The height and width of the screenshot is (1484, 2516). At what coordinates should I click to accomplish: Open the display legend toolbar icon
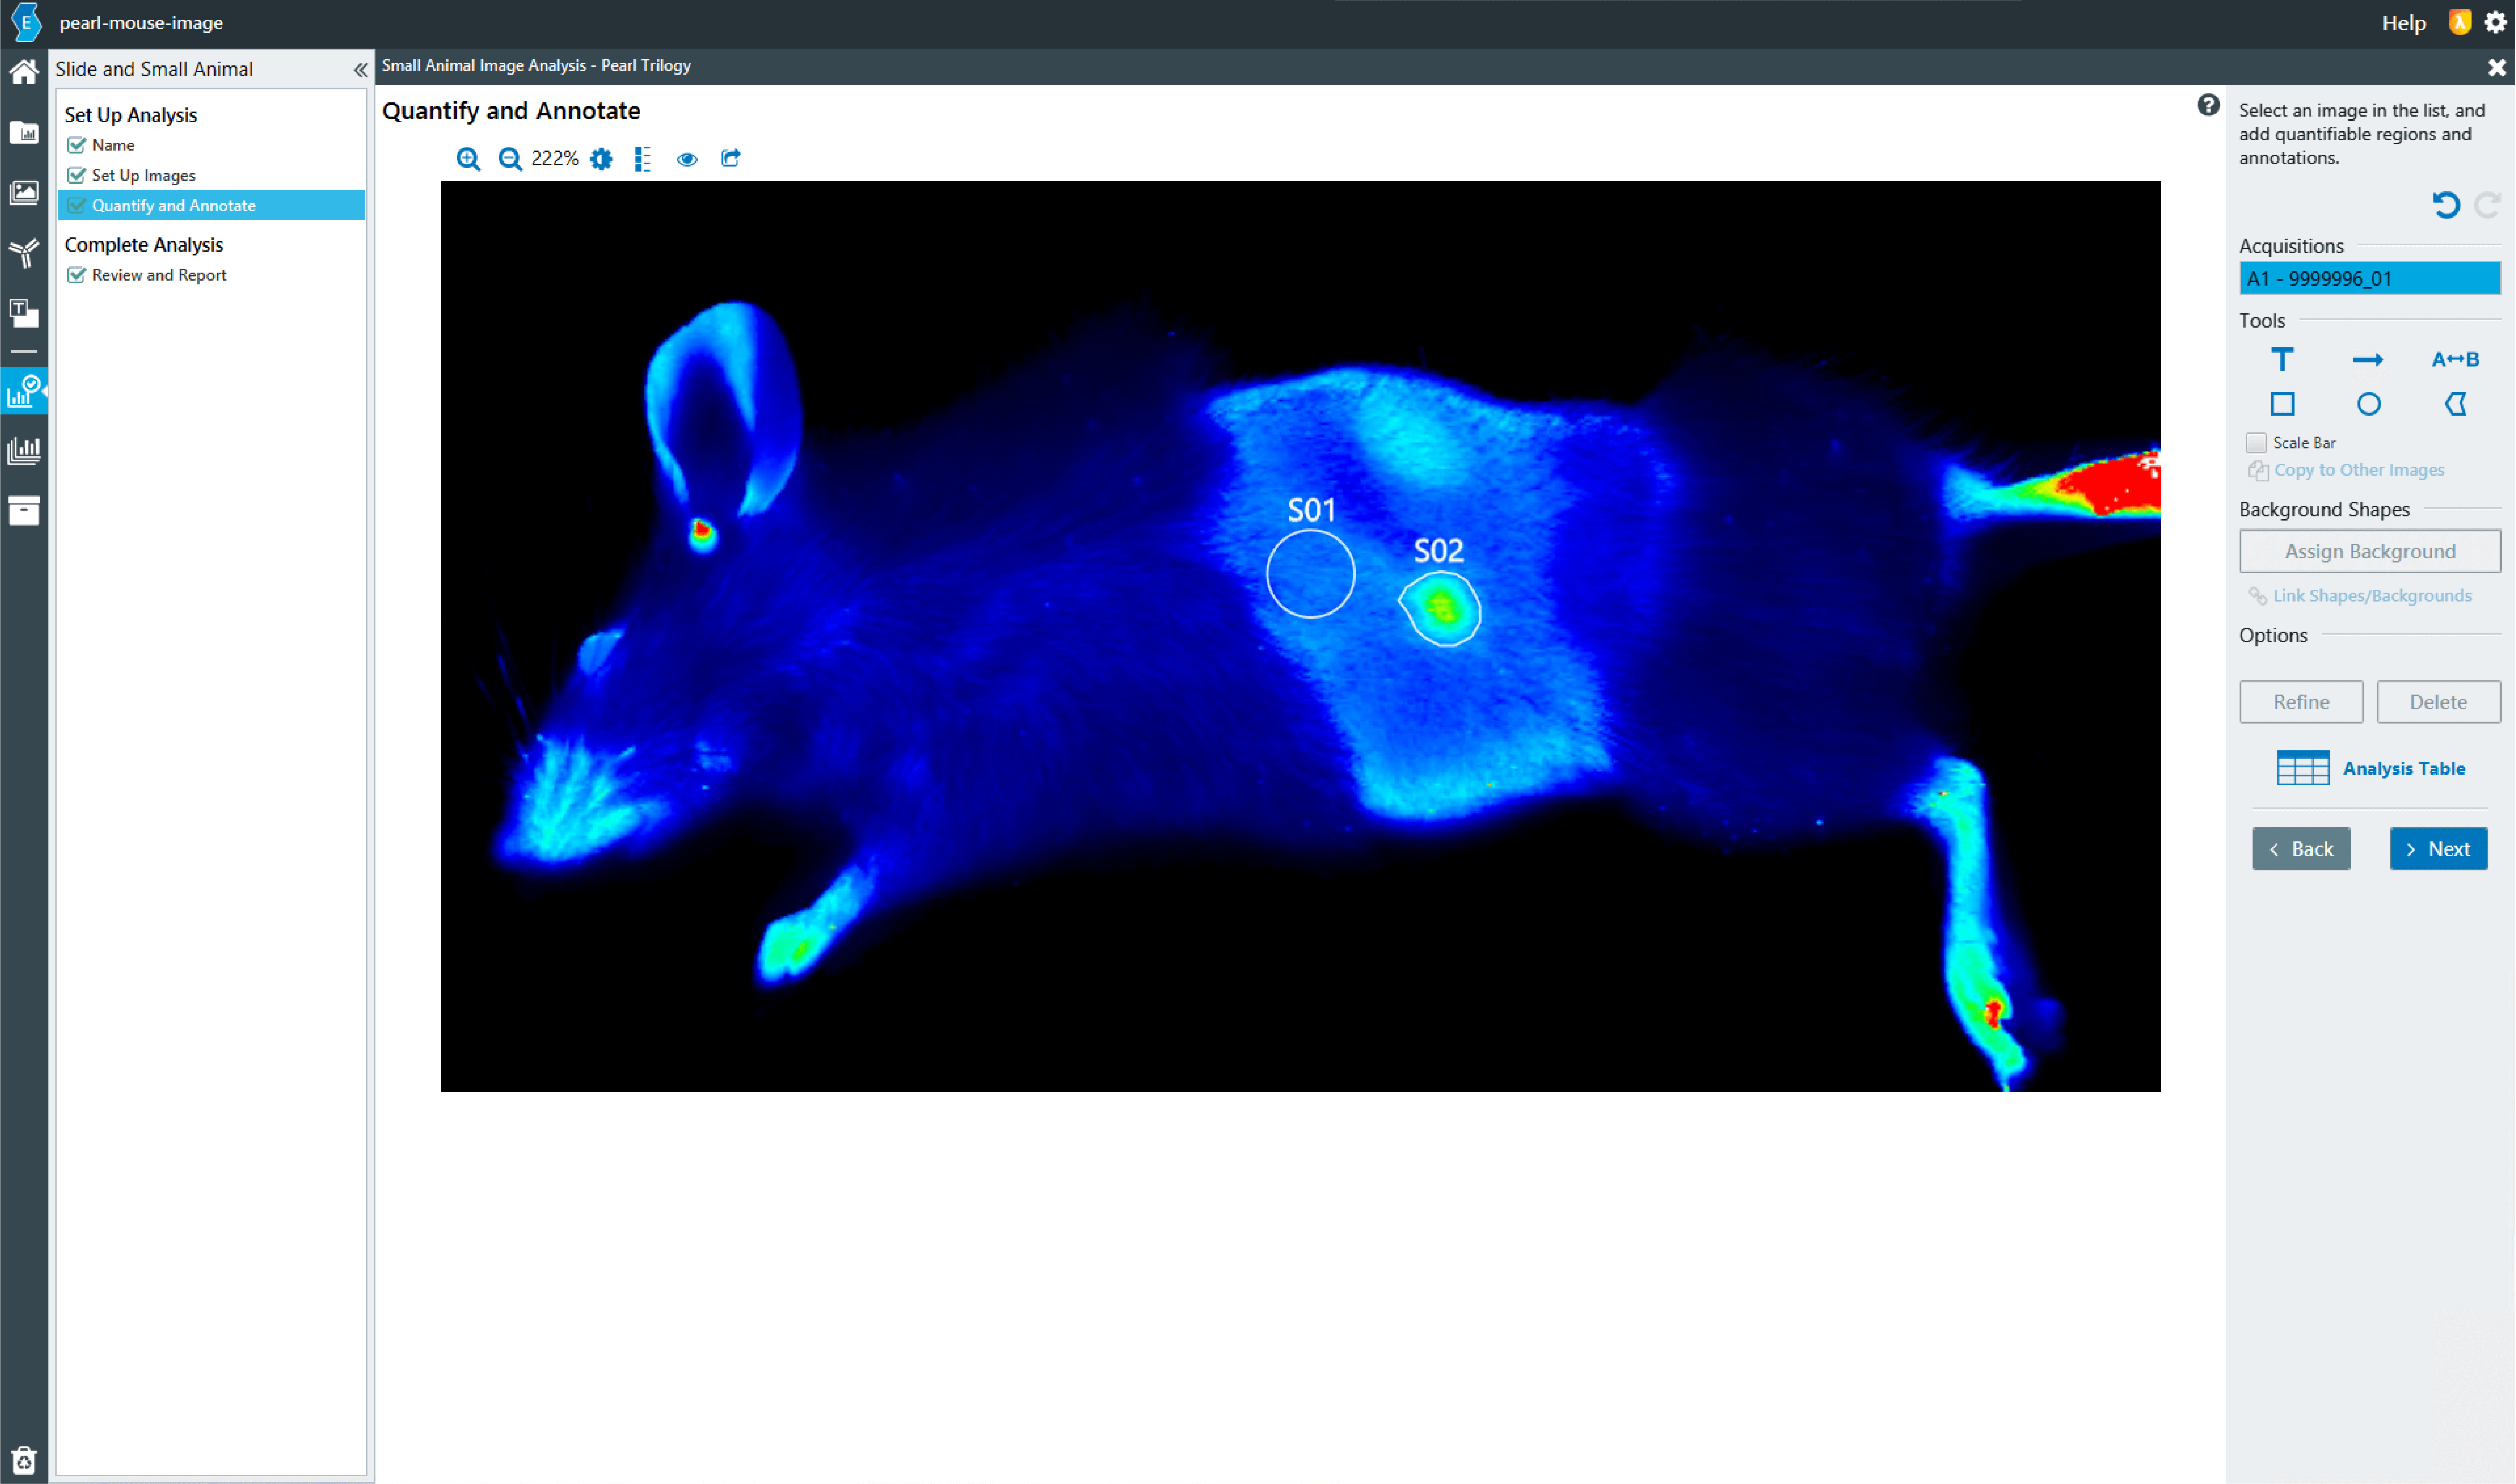pyautogui.click(x=643, y=159)
